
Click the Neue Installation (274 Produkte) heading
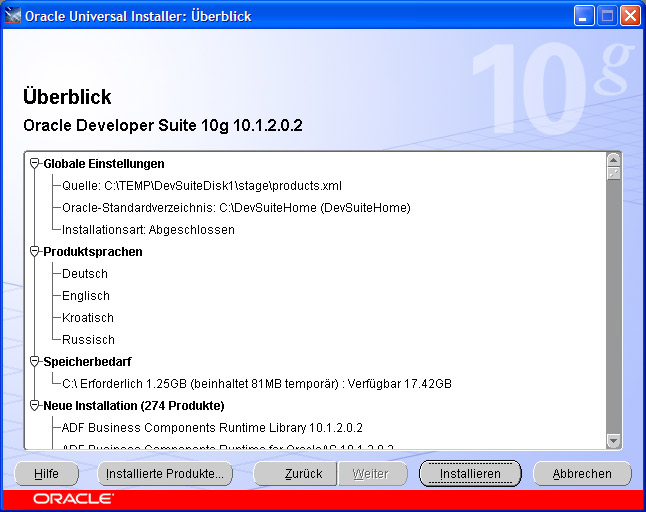pos(134,405)
